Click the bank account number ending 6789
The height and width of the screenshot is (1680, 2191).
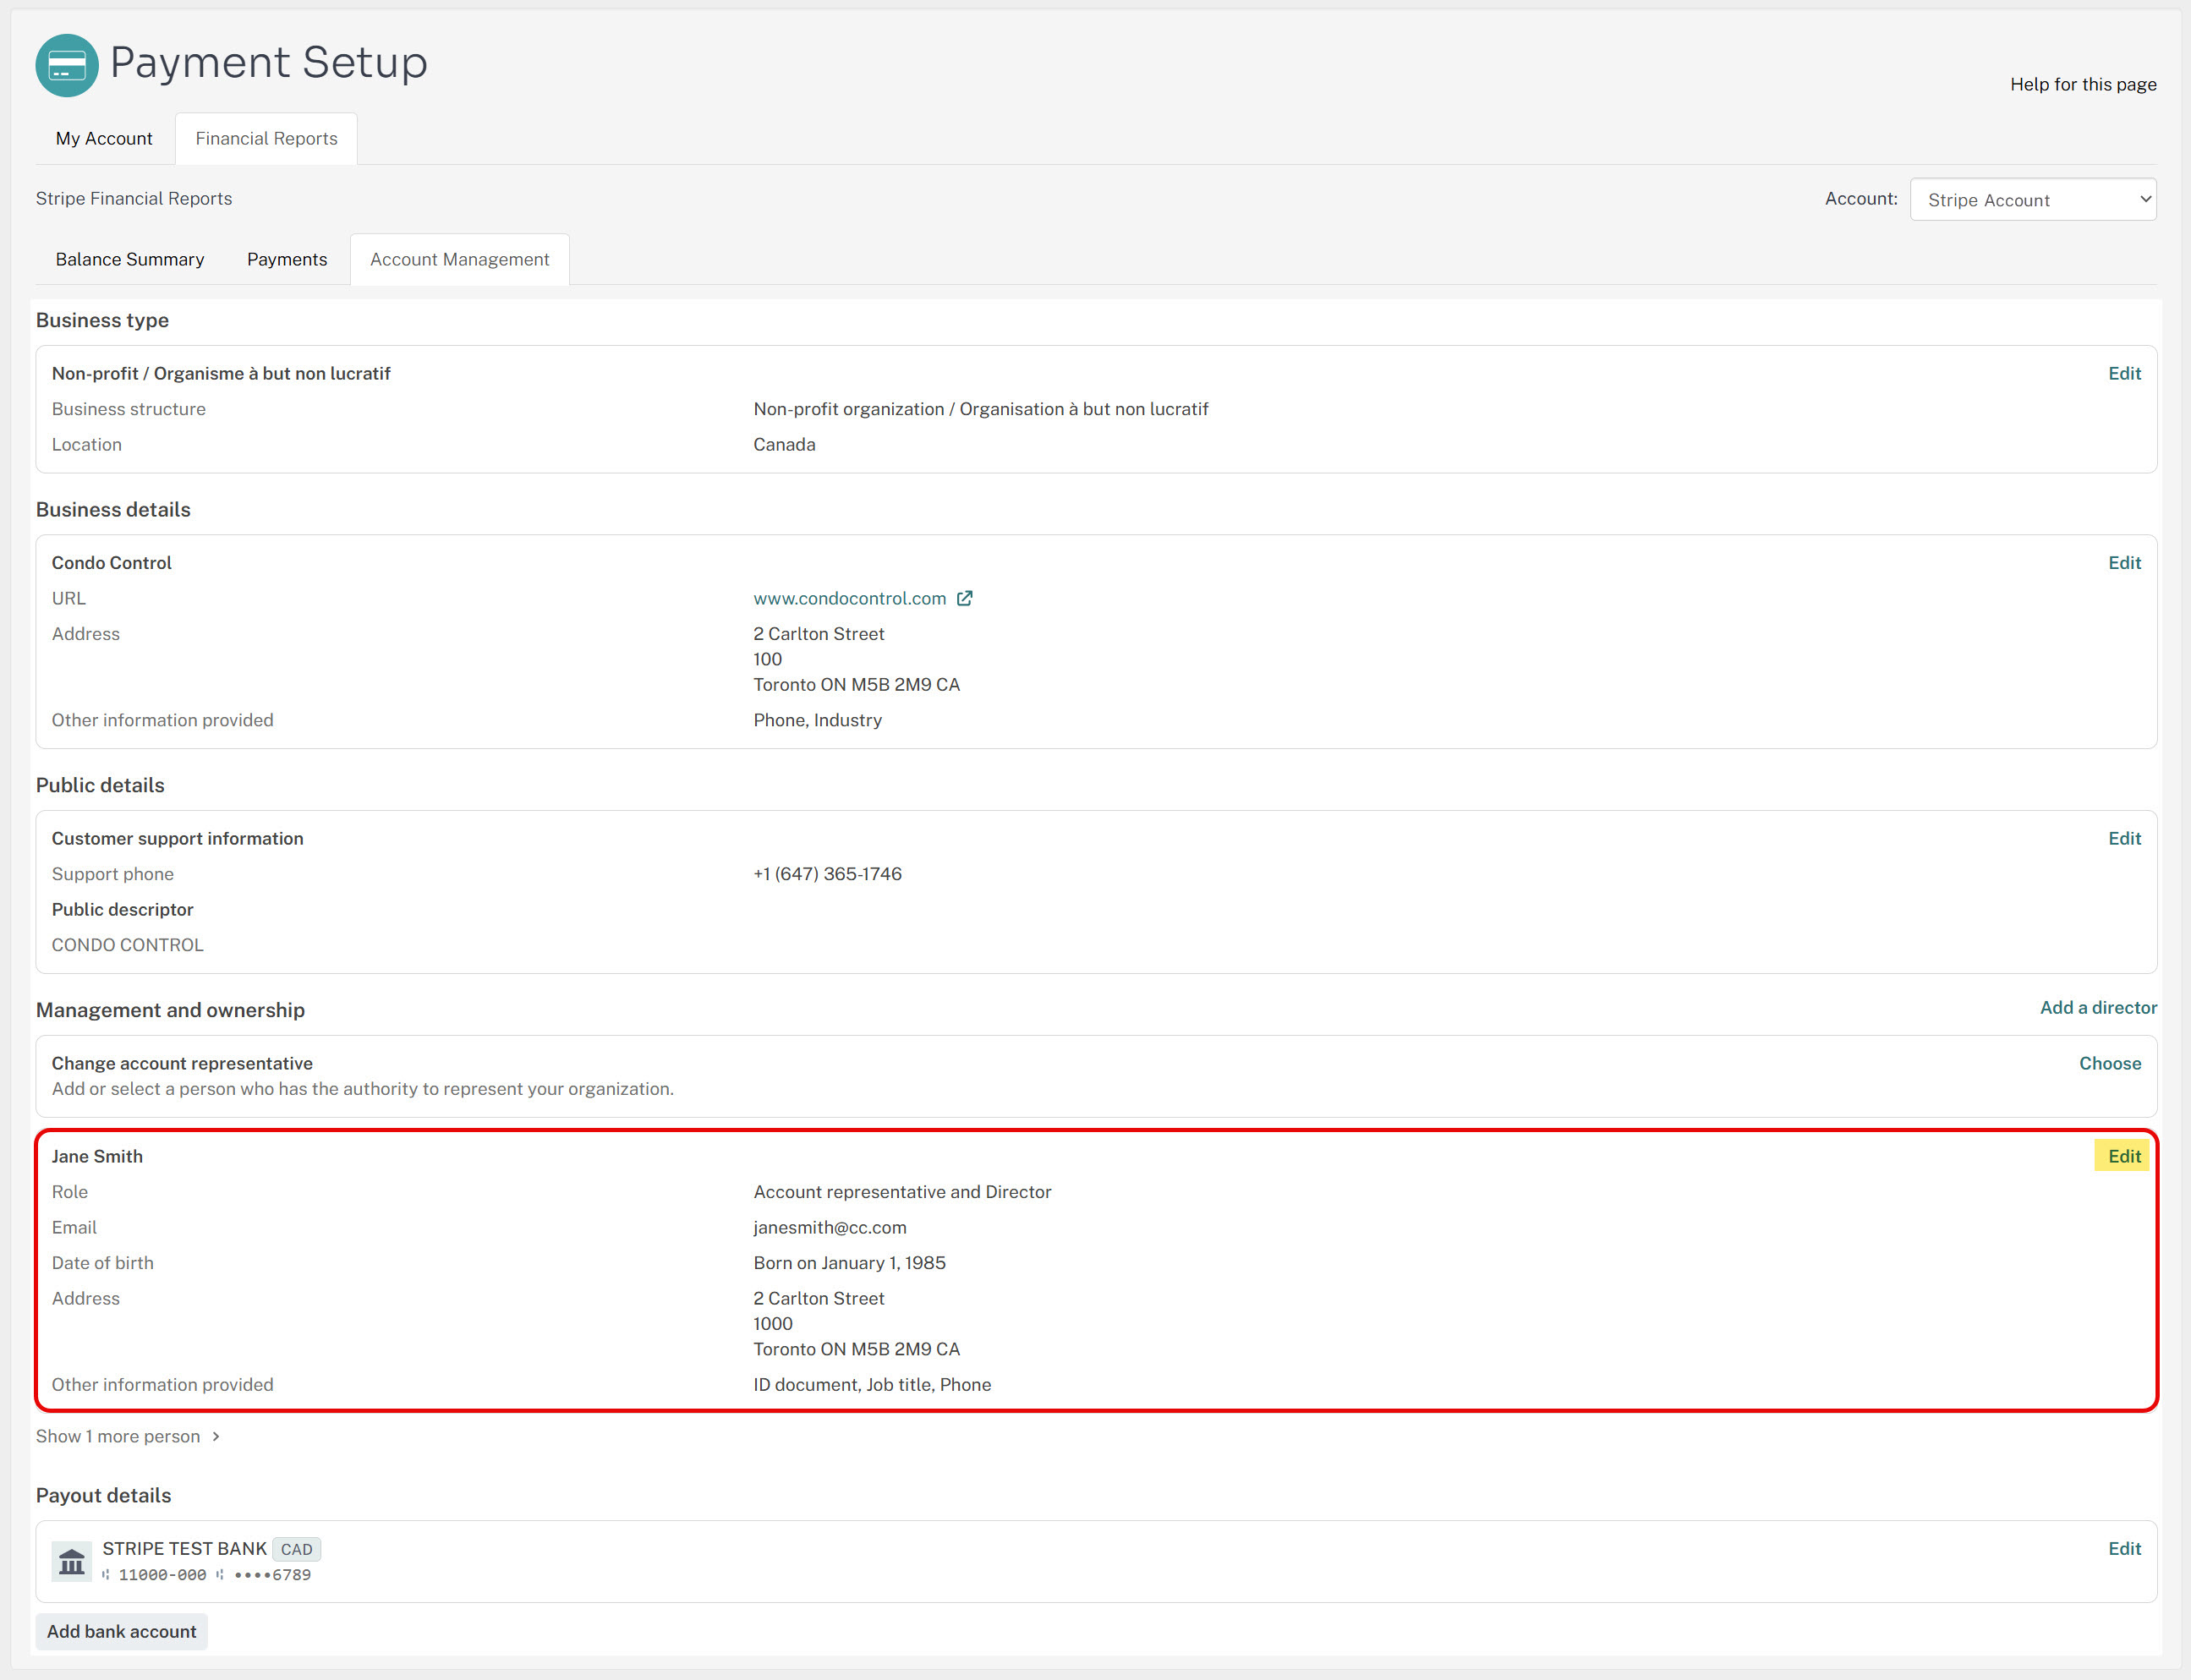272,1575
